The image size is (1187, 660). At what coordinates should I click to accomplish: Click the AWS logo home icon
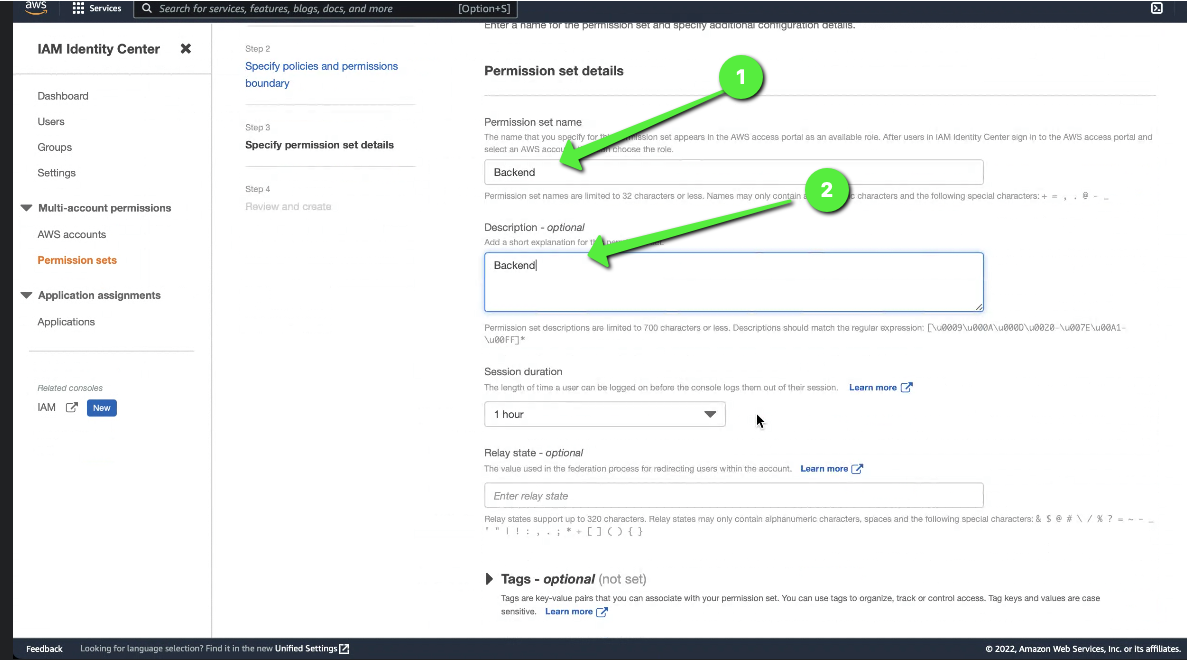tap(36, 8)
